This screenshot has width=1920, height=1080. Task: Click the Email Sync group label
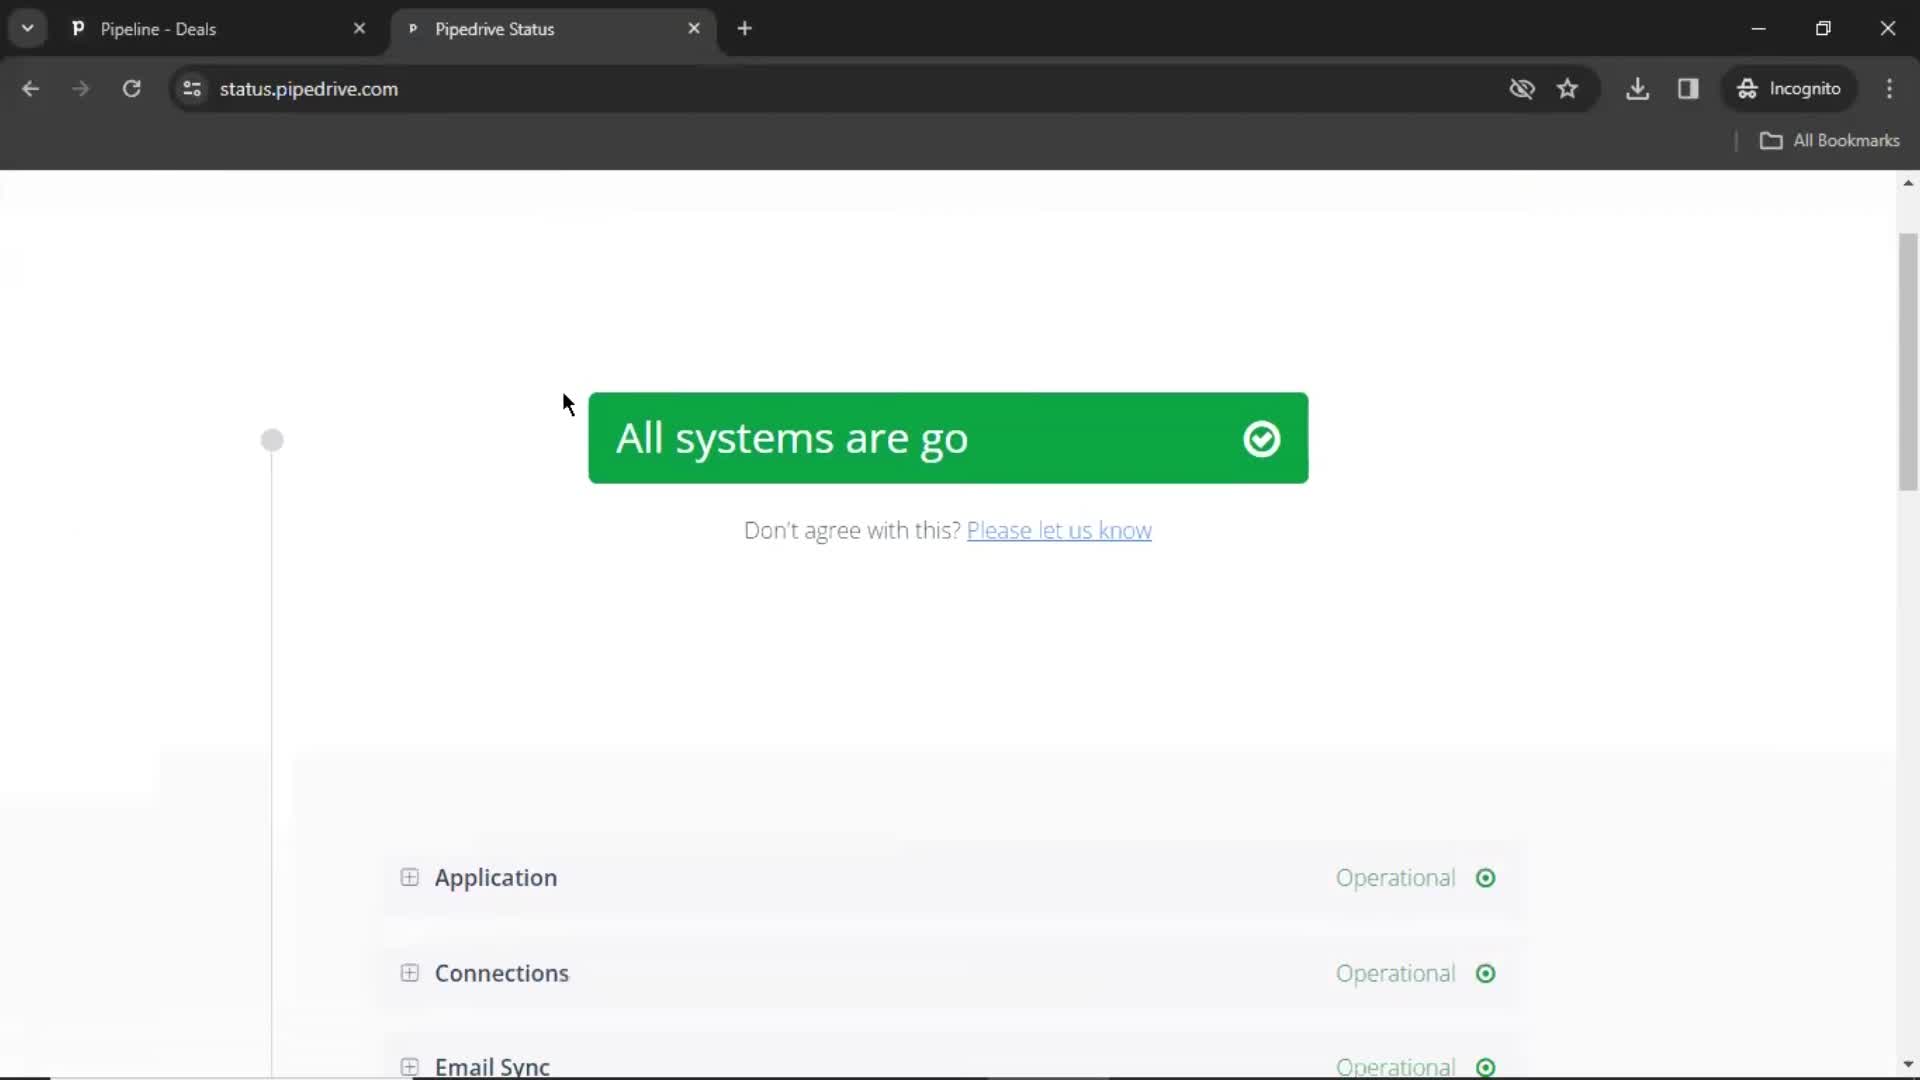[492, 1067]
